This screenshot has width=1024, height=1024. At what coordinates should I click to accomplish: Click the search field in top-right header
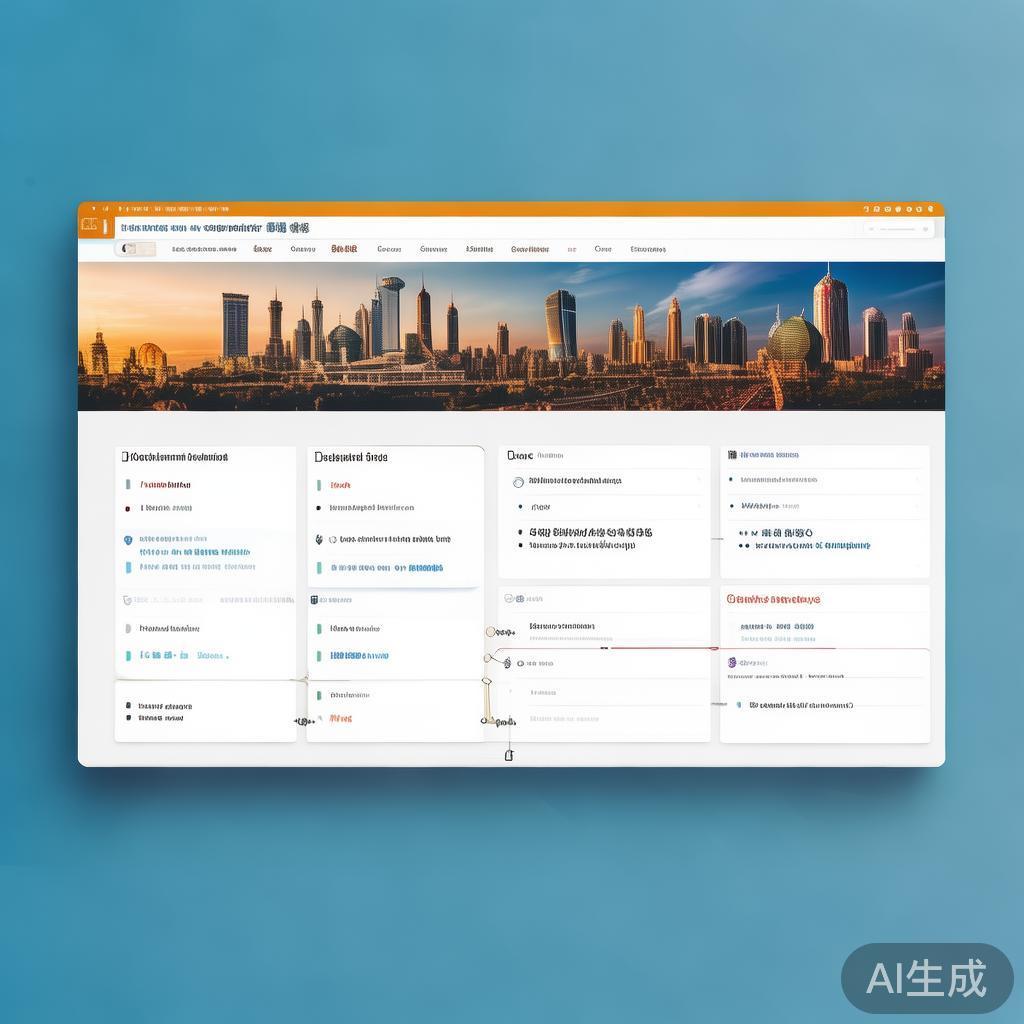(898, 229)
